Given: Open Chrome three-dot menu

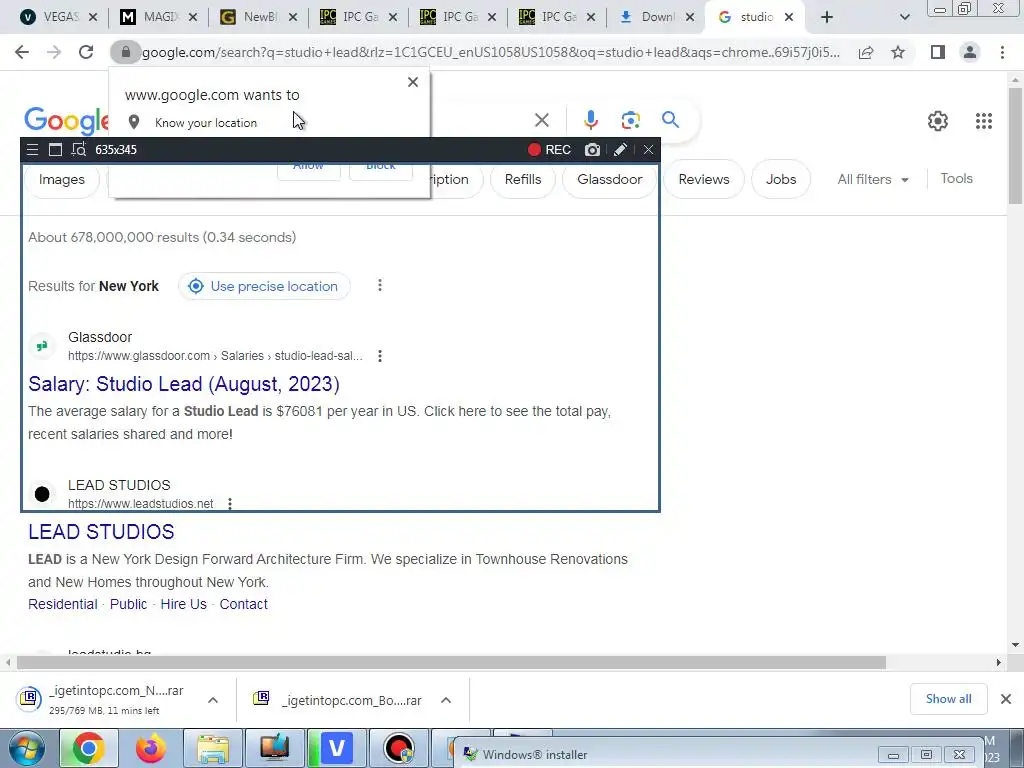Looking at the screenshot, I should pos(1002,52).
